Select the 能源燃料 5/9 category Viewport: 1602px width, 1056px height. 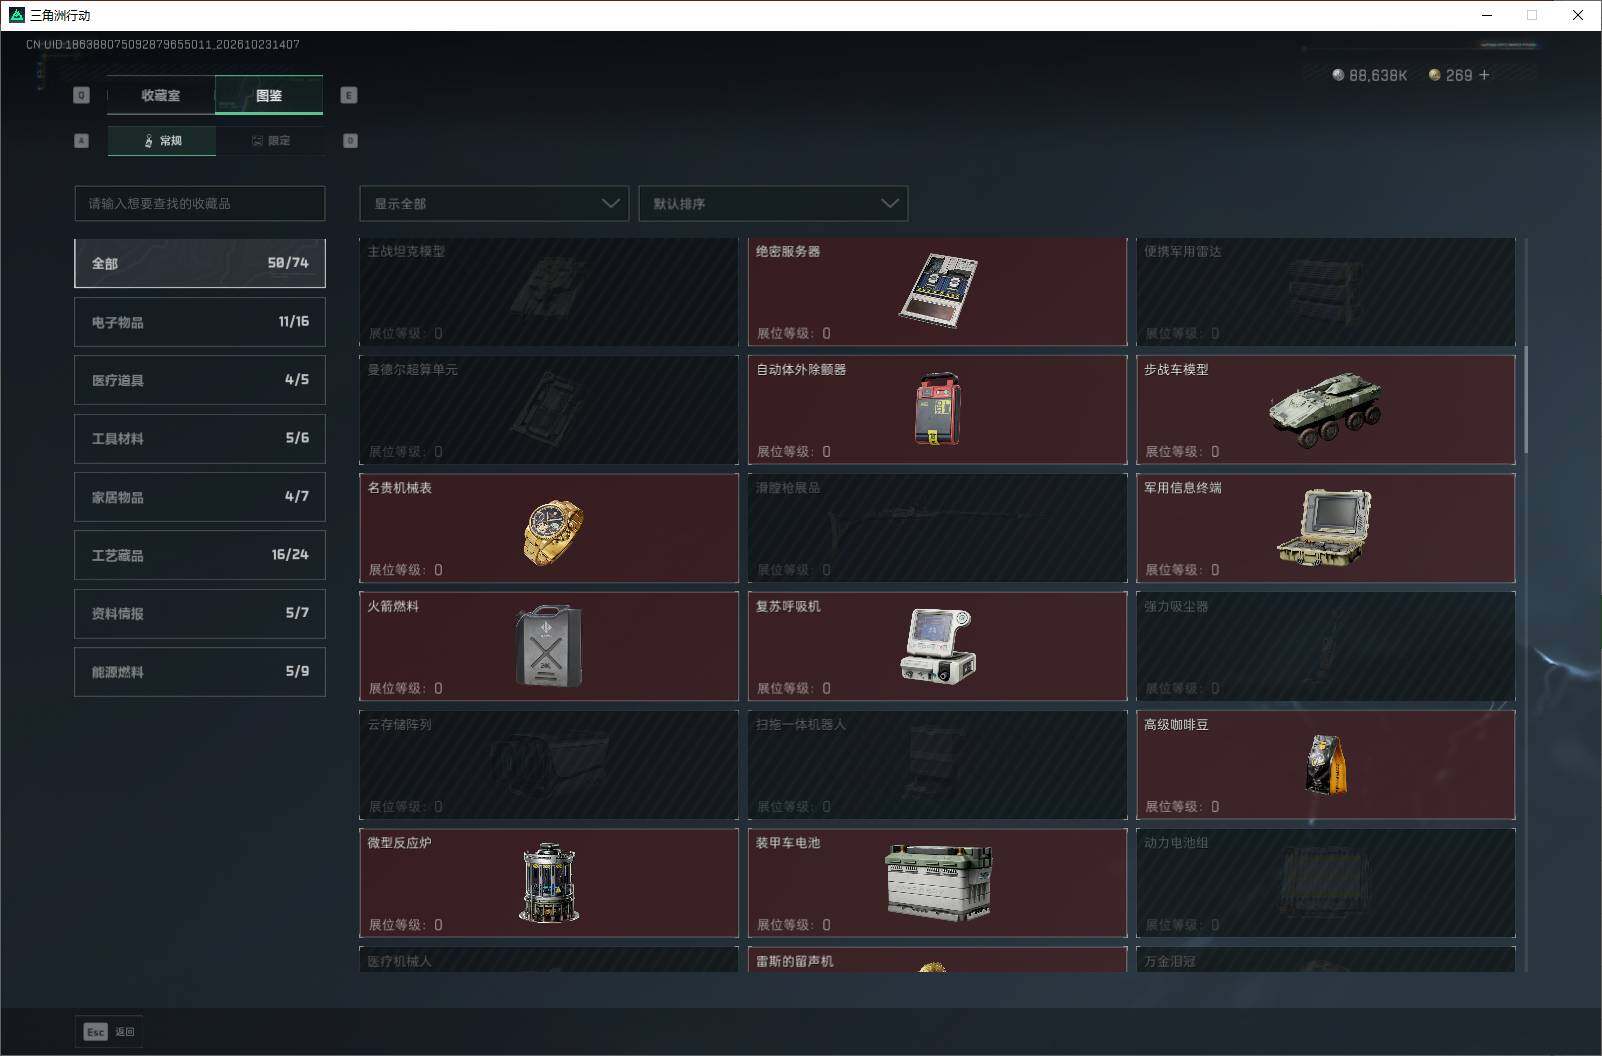tap(200, 672)
